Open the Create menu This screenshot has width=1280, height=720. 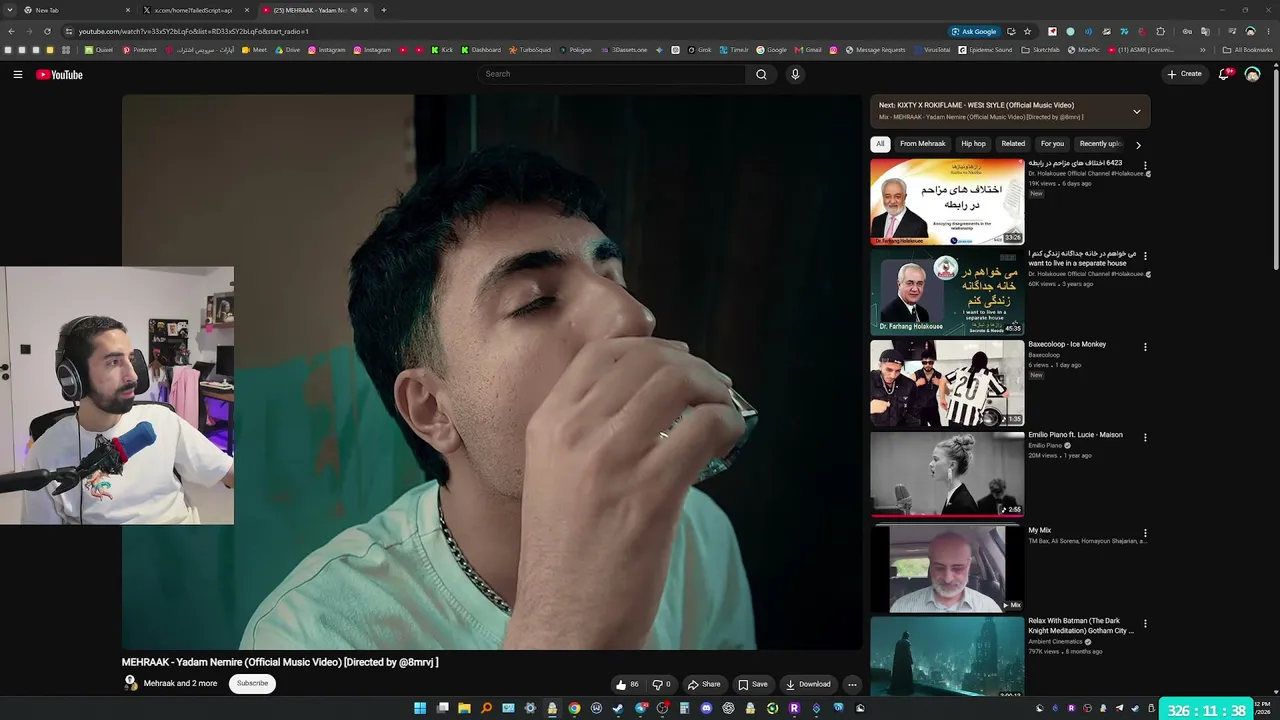pyautogui.click(x=1184, y=74)
